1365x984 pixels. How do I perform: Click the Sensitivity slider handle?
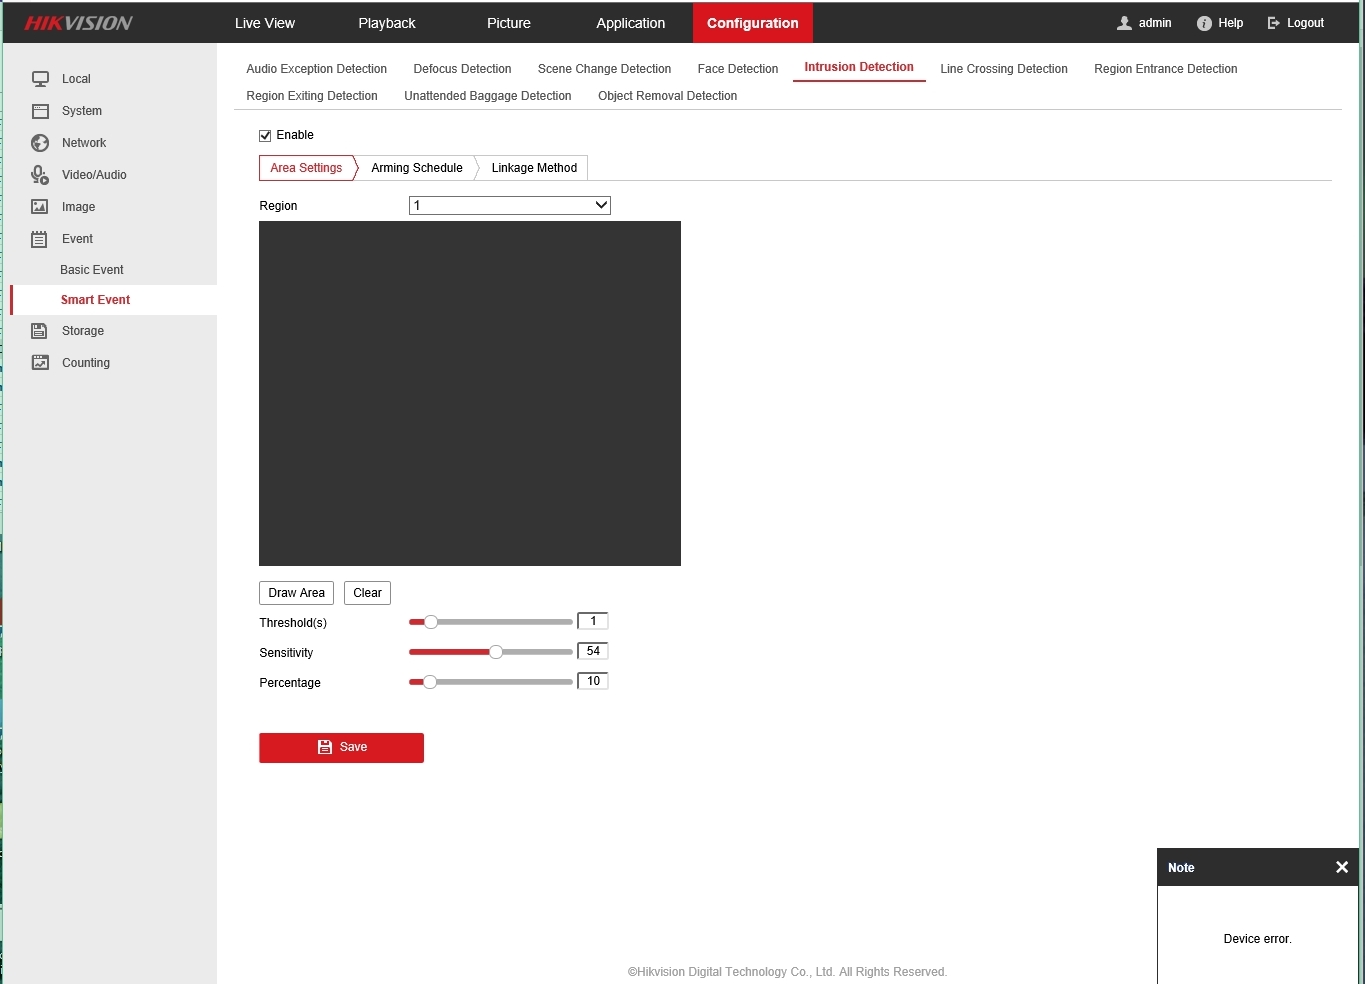[x=495, y=652]
